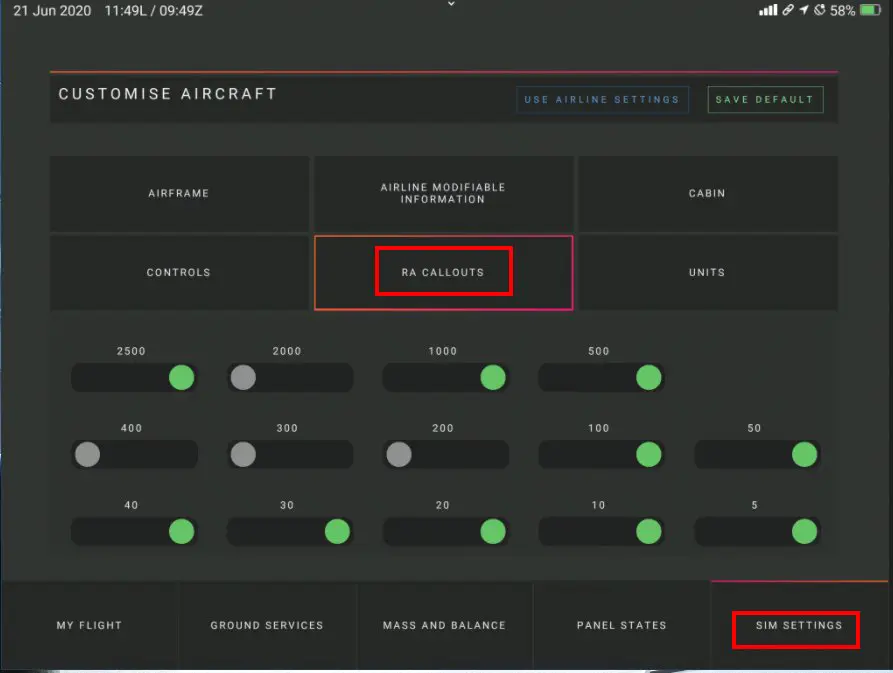Disable the 10 RA callout switch
This screenshot has width=893, height=673.
click(x=601, y=531)
